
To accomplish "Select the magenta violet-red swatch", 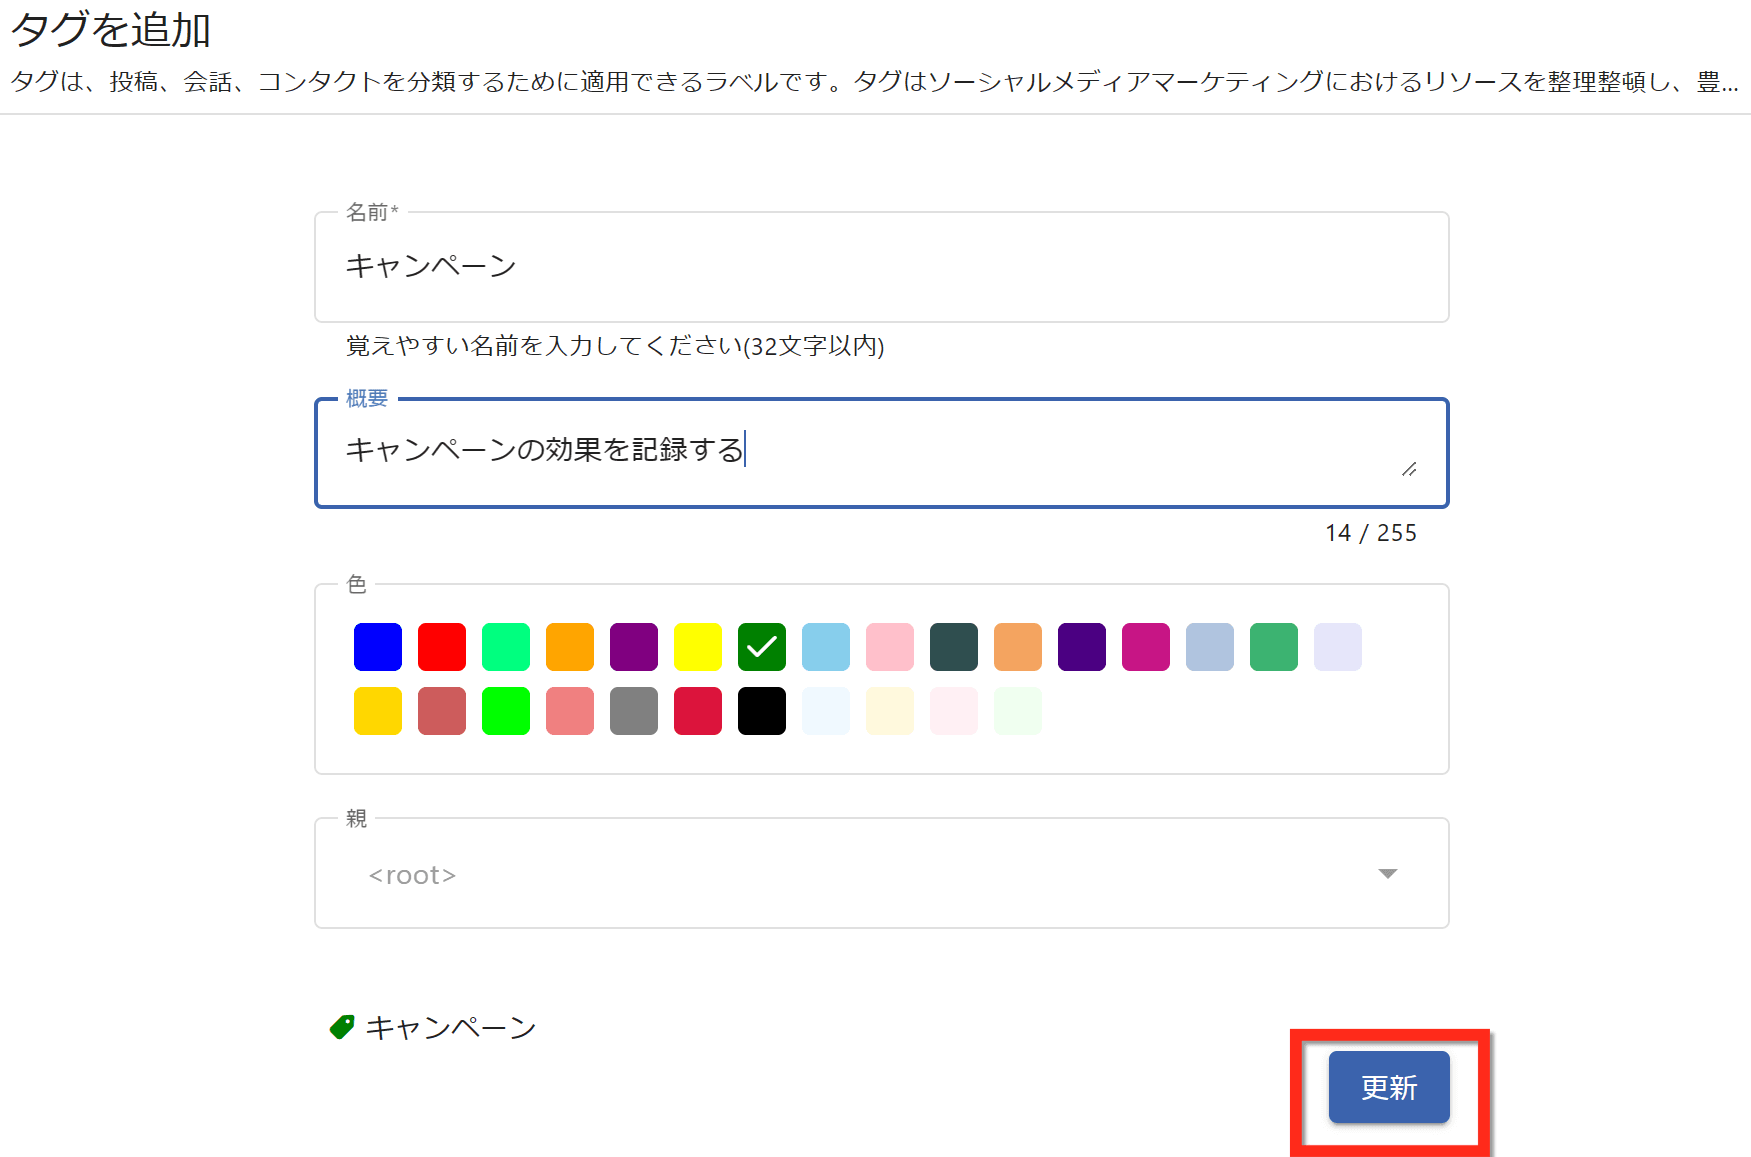I will tap(1146, 647).
